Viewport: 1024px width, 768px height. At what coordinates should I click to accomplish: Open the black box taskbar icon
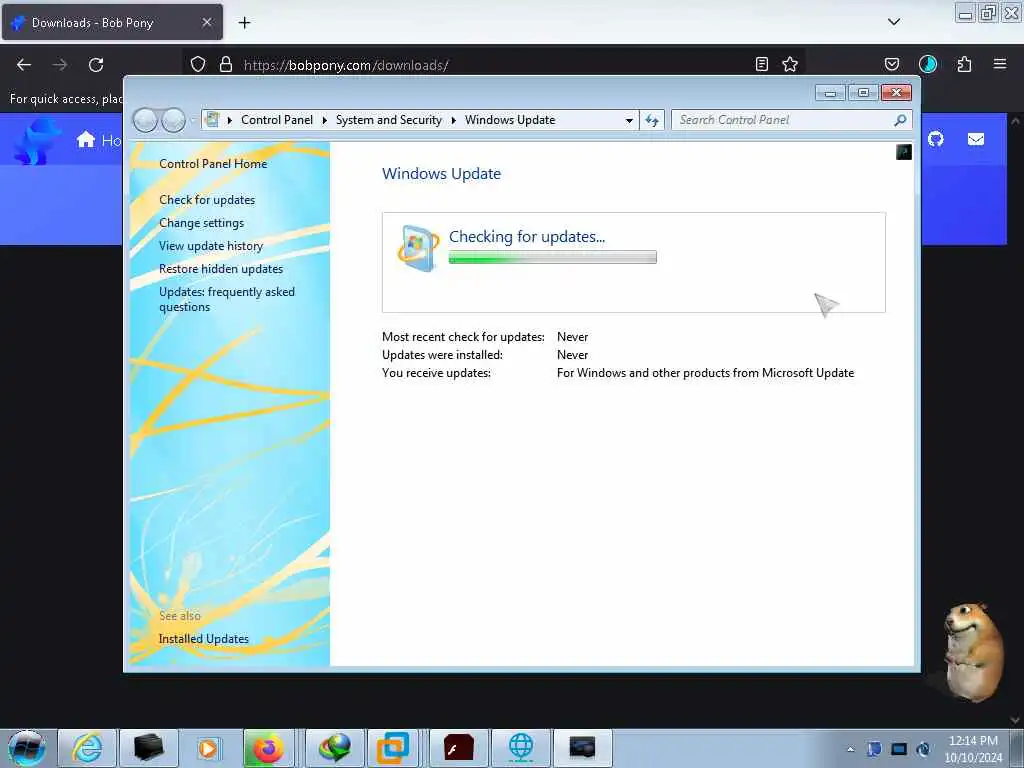point(148,748)
